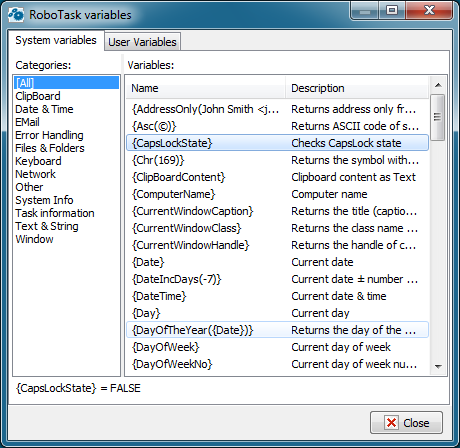Click 'Clipboard content as Text' description
Screen dimensions: 460x448
(x=354, y=177)
